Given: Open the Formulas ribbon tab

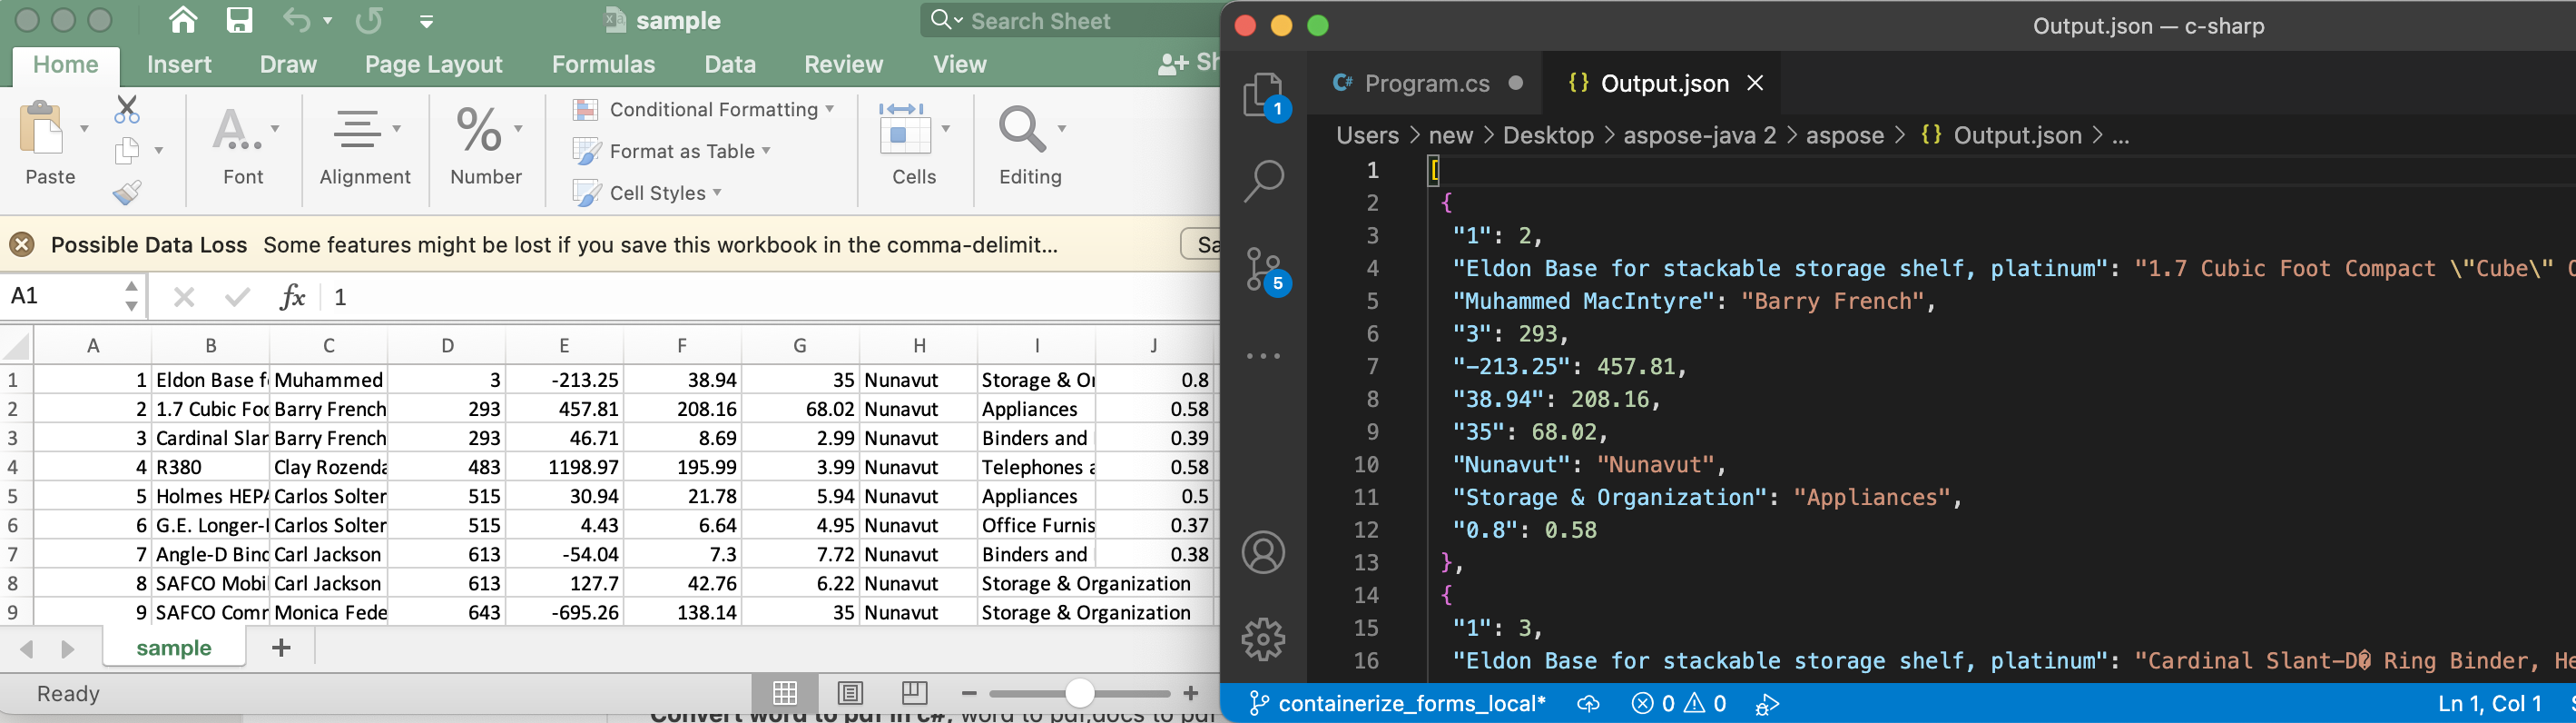Looking at the screenshot, I should (x=603, y=65).
